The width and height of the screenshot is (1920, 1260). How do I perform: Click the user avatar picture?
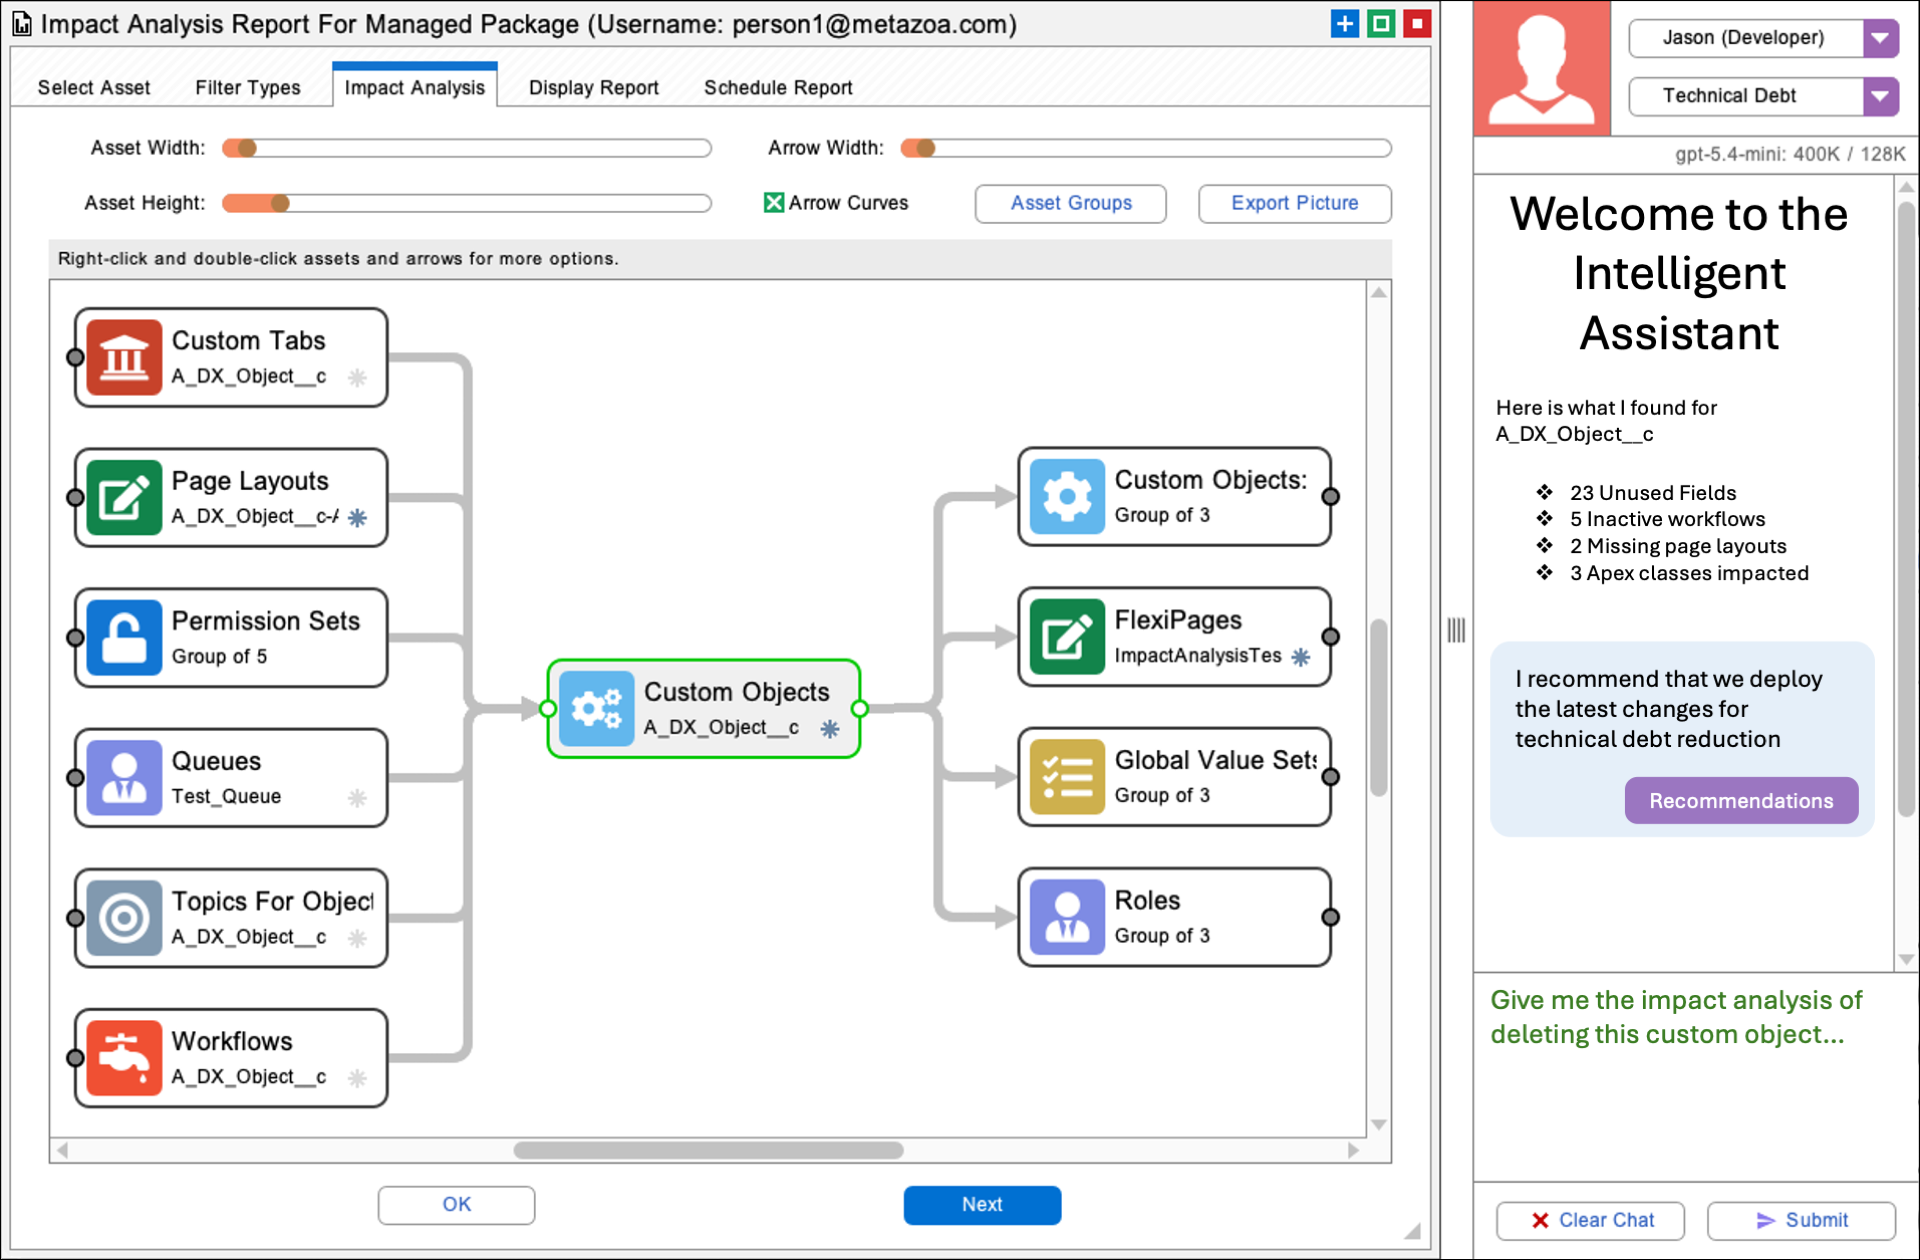(x=1541, y=68)
